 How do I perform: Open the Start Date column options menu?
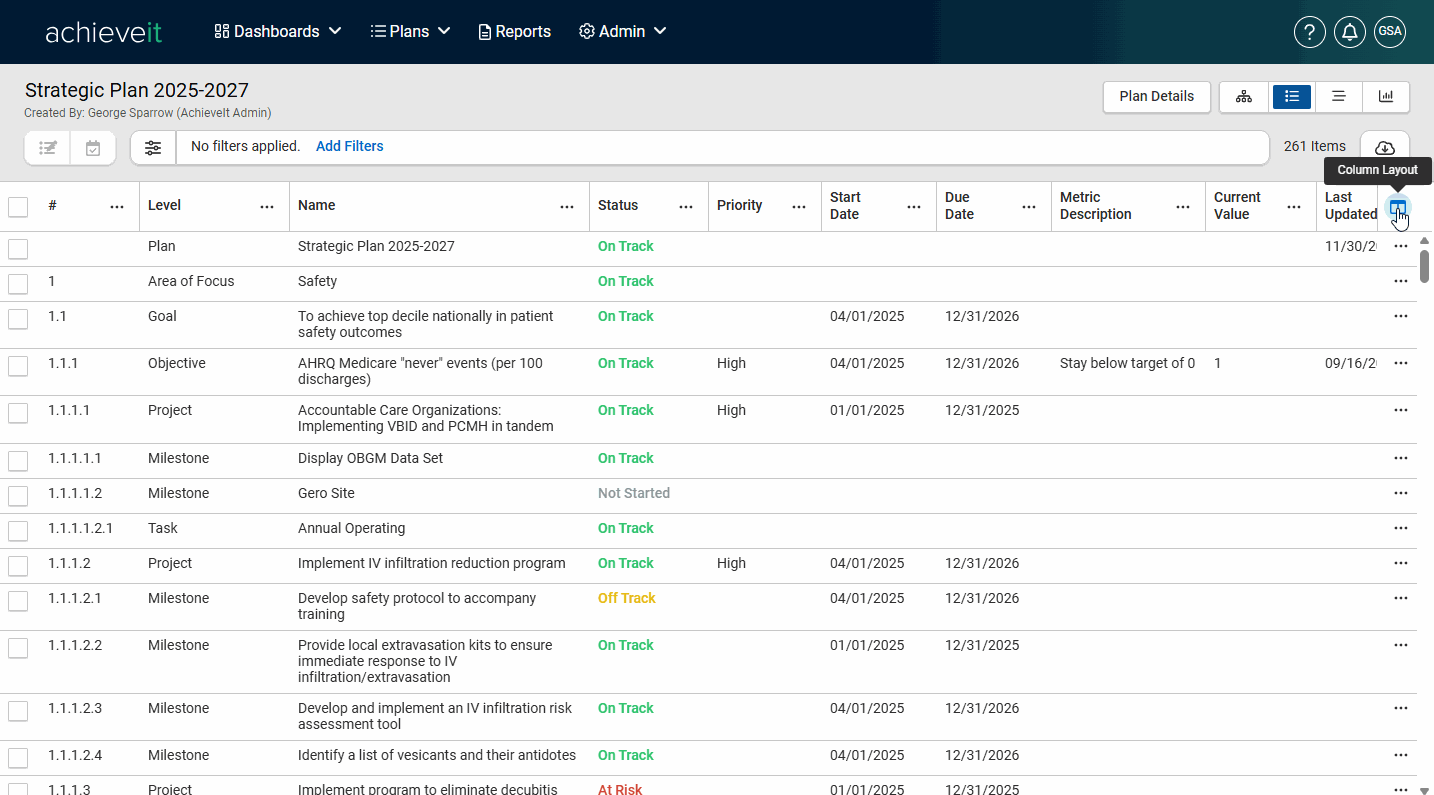914,207
